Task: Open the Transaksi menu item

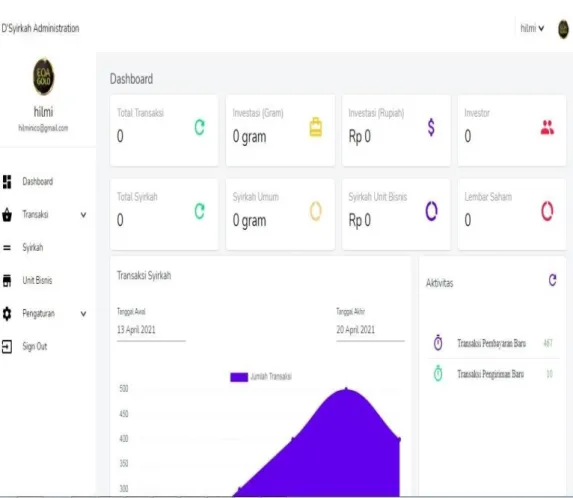Action: pyautogui.click(x=35, y=214)
